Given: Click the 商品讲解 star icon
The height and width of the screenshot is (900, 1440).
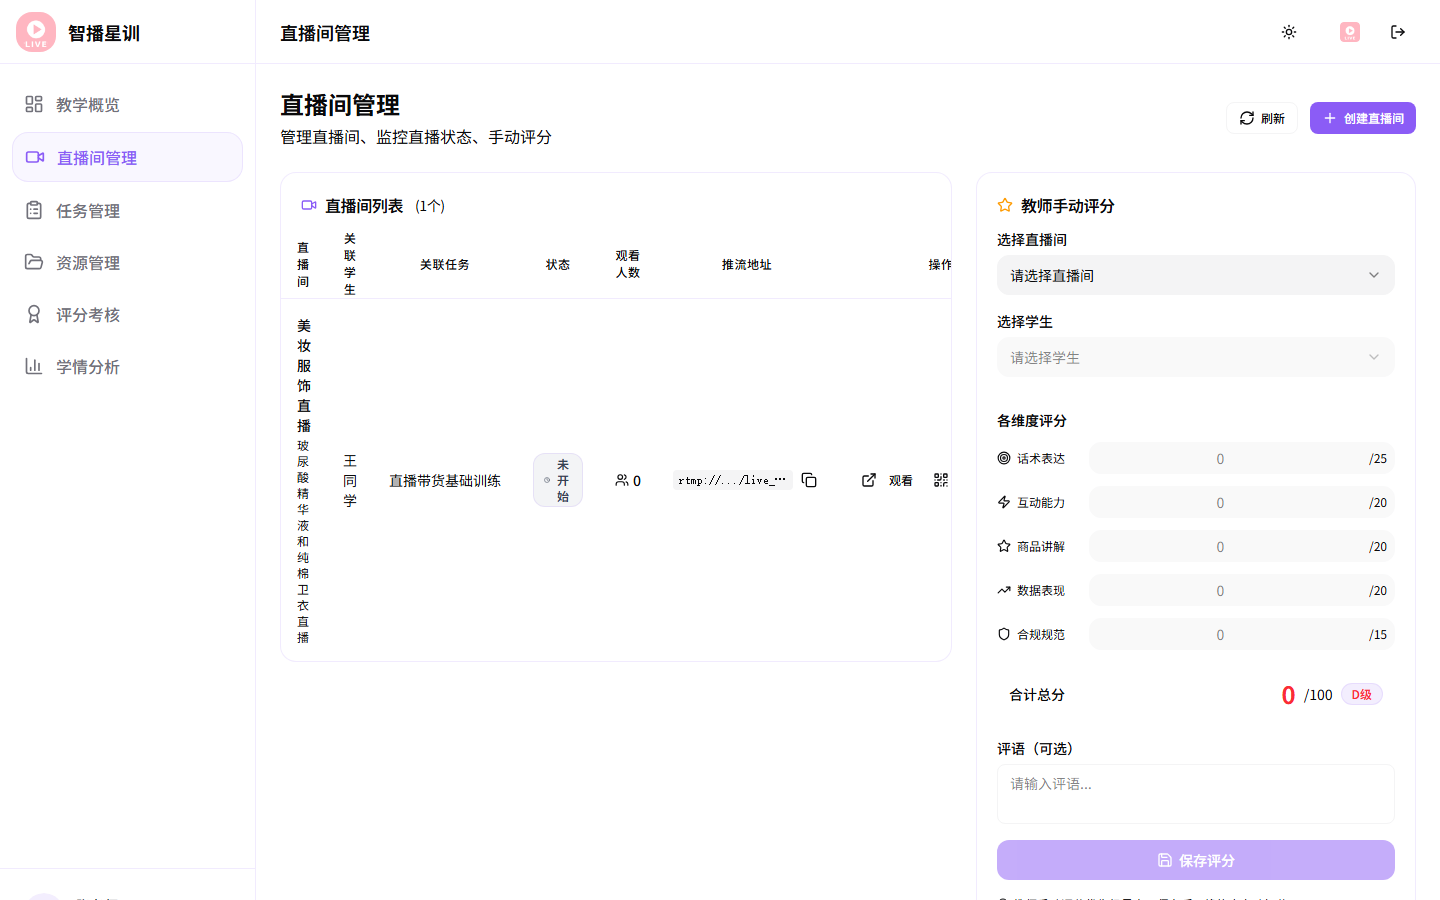Looking at the screenshot, I should (x=1004, y=546).
